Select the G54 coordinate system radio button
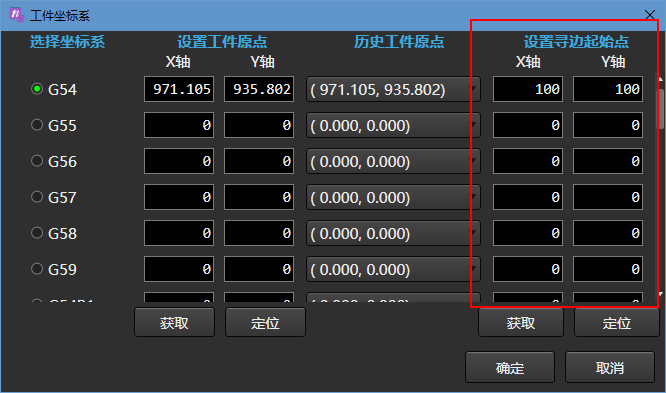 pyautogui.click(x=37, y=89)
